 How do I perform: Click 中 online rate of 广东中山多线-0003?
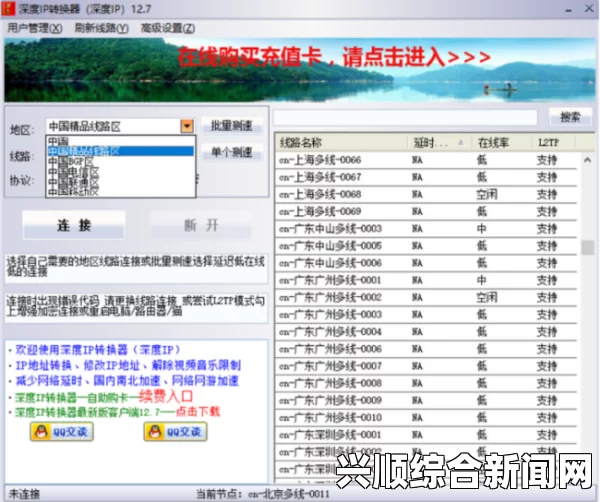[x=481, y=229]
